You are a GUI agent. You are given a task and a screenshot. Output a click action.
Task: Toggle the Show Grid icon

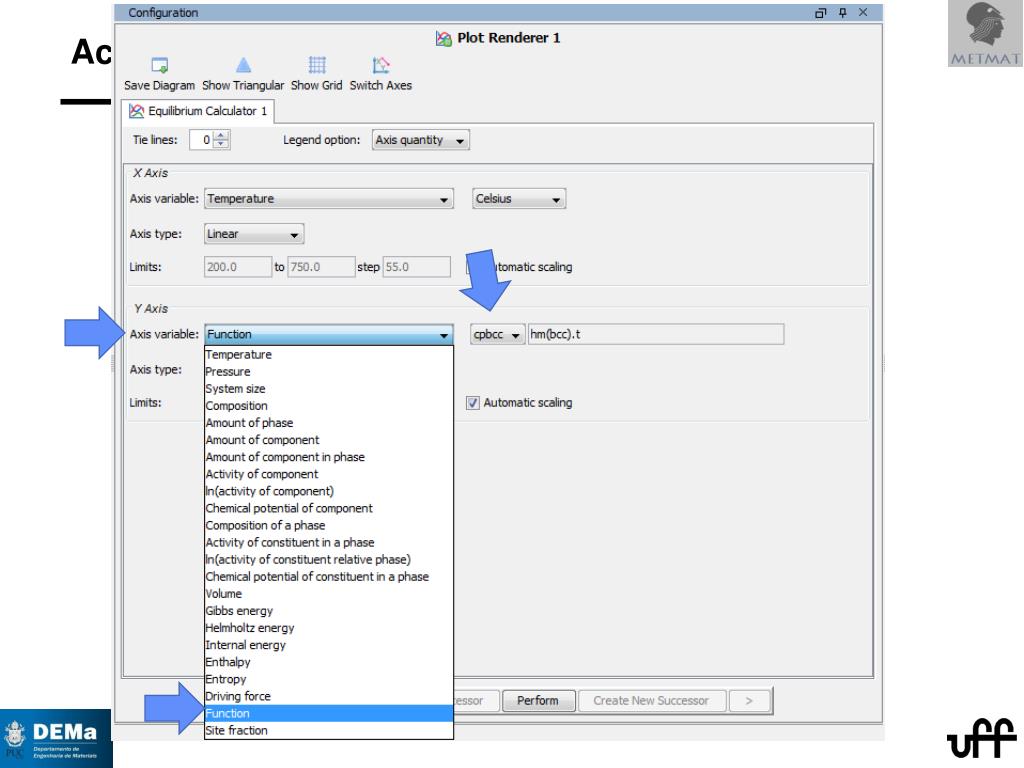click(317, 65)
